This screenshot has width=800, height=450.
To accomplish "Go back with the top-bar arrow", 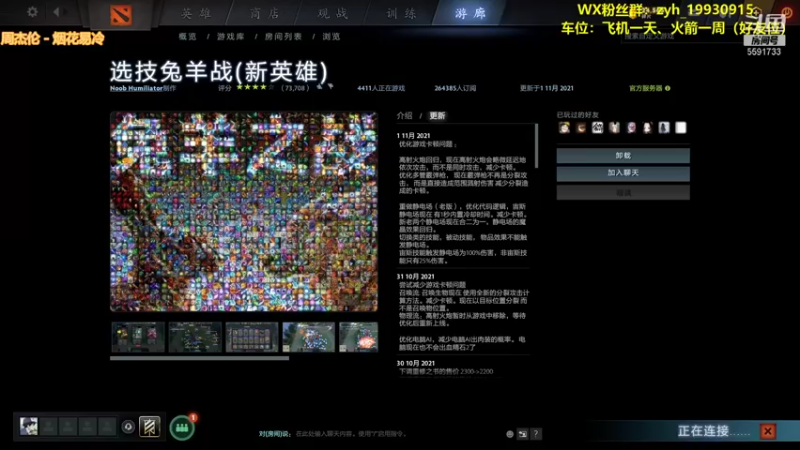I will point(56,11).
